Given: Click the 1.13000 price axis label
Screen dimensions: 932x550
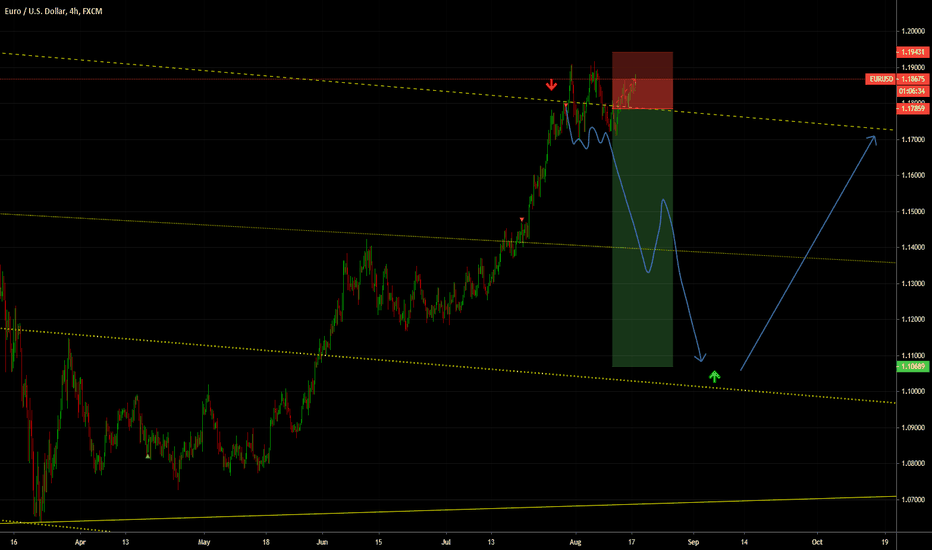Looking at the screenshot, I should pyautogui.click(x=913, y=284).
